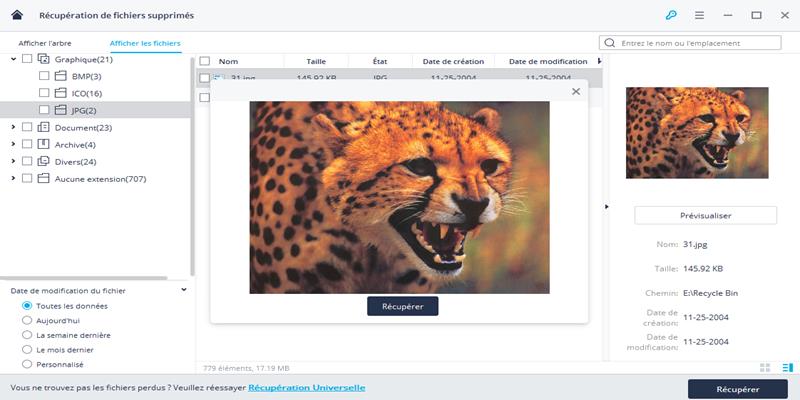Select the Aujourd'hui radio button
The width and height of the screenshot is (800, 400).
tap(27, 320)
